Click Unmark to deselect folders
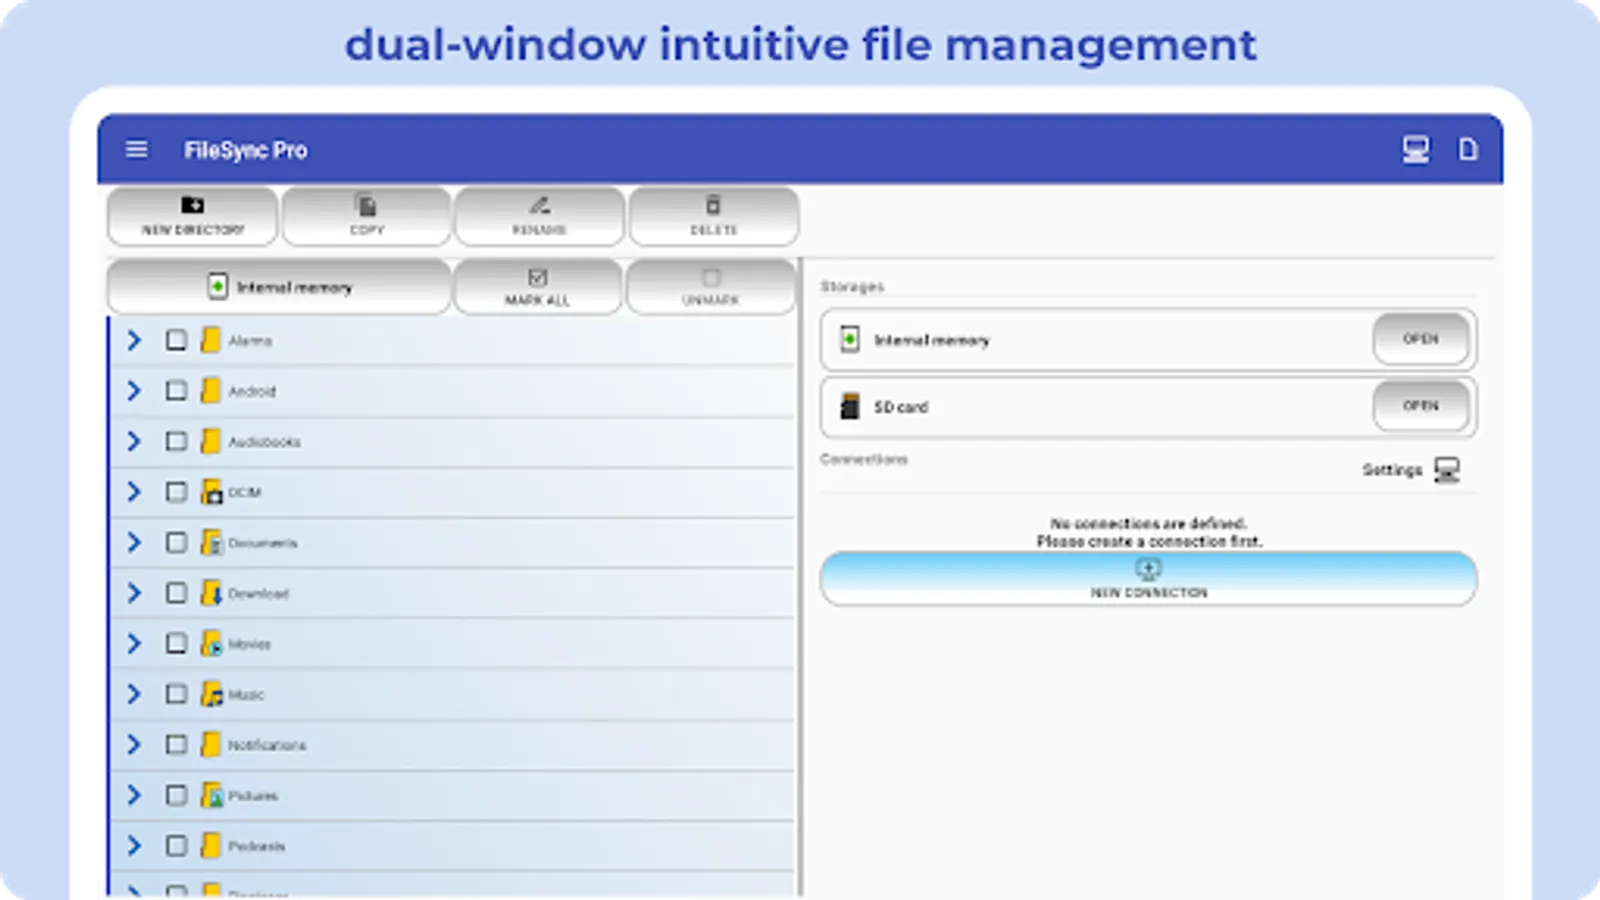Viewport: 1600px width, 900px height. coord(711,287)
